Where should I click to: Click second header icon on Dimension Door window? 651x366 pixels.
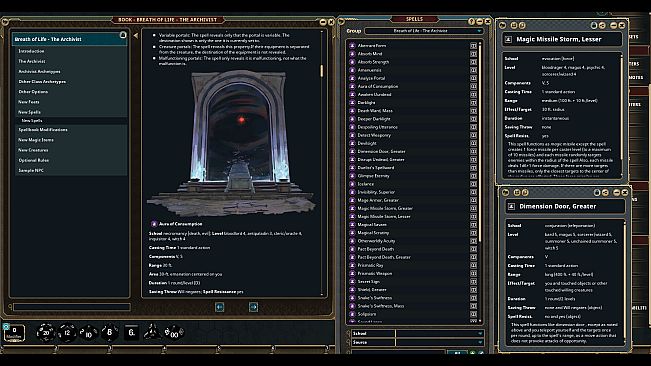coord(517,193)
